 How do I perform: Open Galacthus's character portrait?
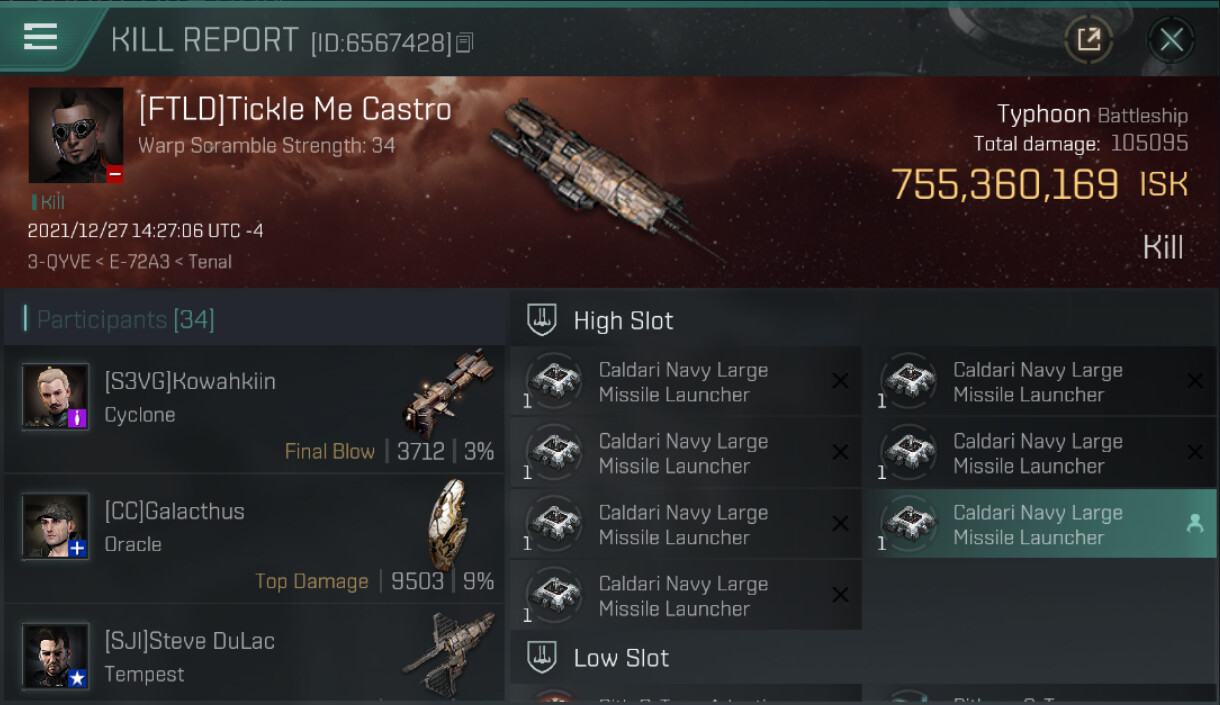[x=55, y=525]
